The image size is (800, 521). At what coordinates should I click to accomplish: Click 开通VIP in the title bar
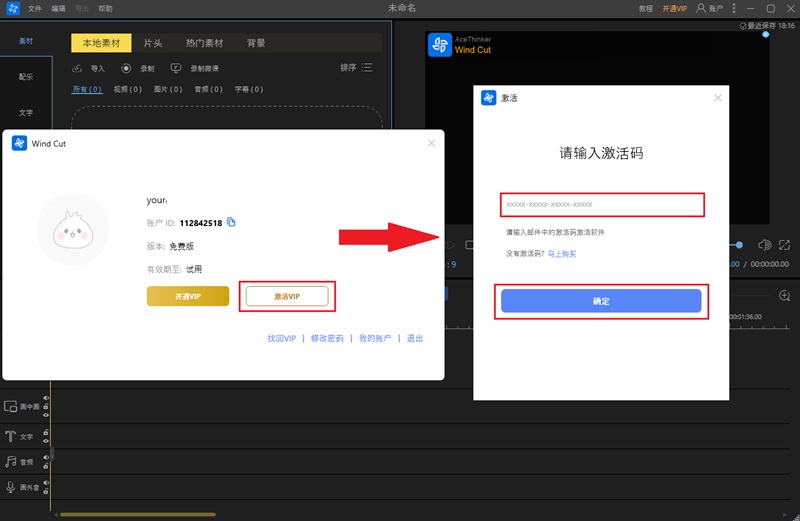tap(674, 9)
